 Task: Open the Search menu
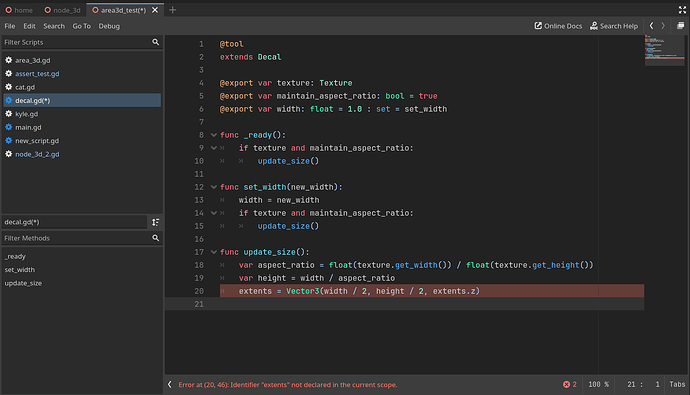54,26
